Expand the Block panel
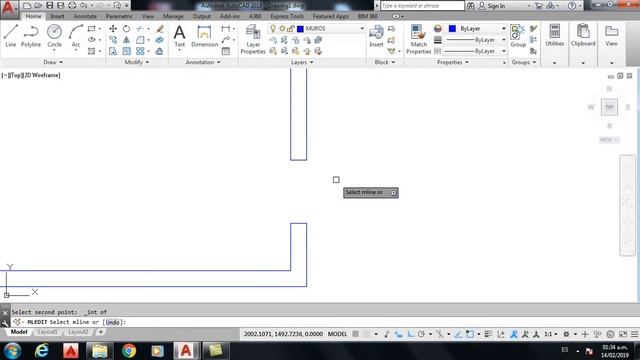This screenshot has height=360, width=640. pos(385,62)
